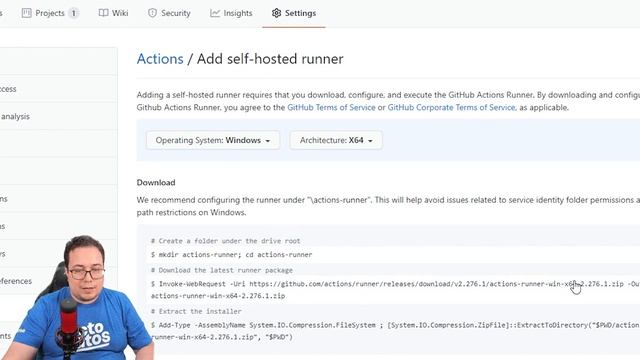Open the Architecture X64 dropdown

(336, 140)
